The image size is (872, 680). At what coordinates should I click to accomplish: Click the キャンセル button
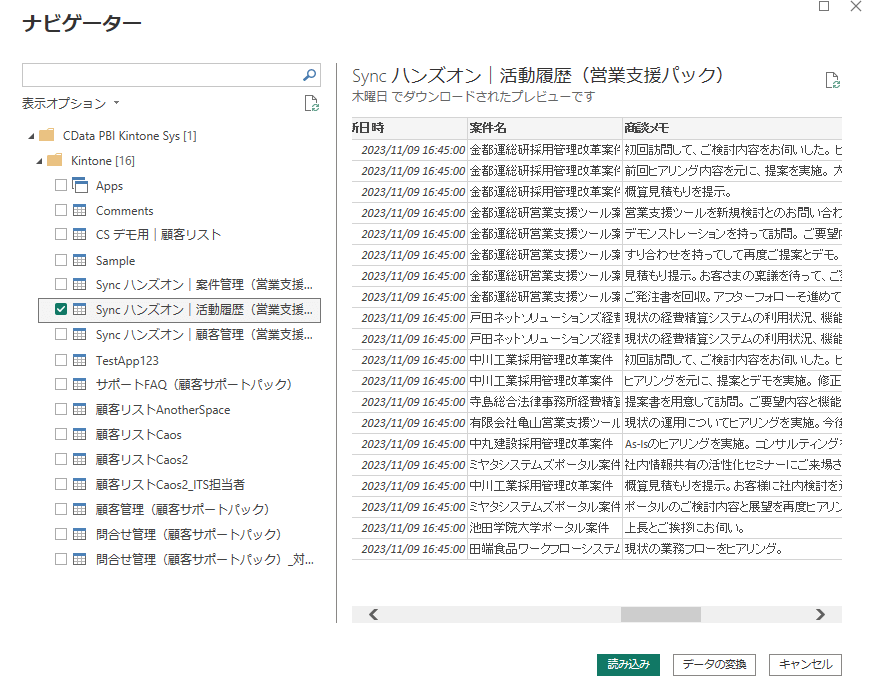click(805, 664)
